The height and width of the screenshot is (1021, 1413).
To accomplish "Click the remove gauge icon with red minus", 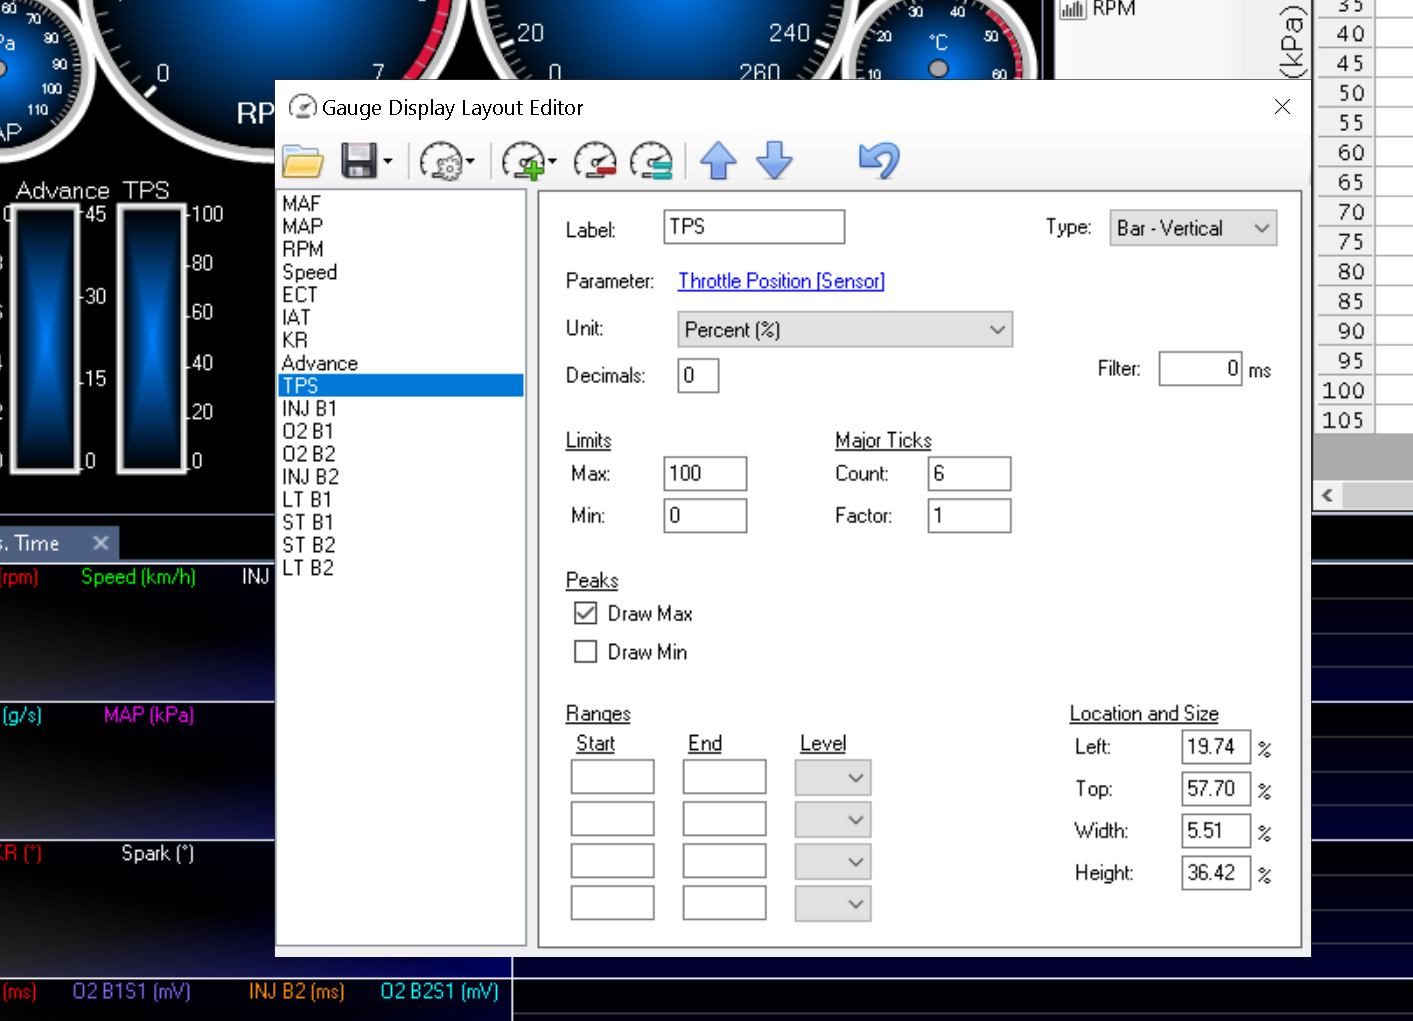I will point(595,161).
